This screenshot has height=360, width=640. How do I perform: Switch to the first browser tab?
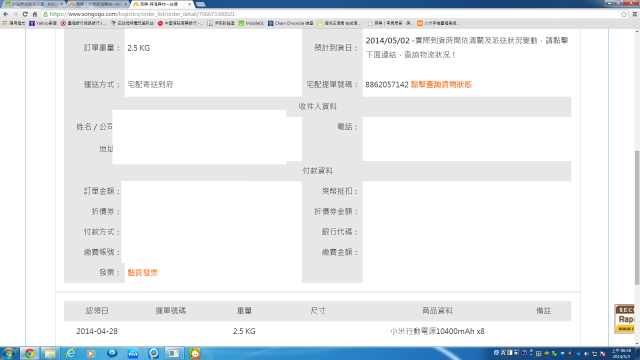pos(33,4)
